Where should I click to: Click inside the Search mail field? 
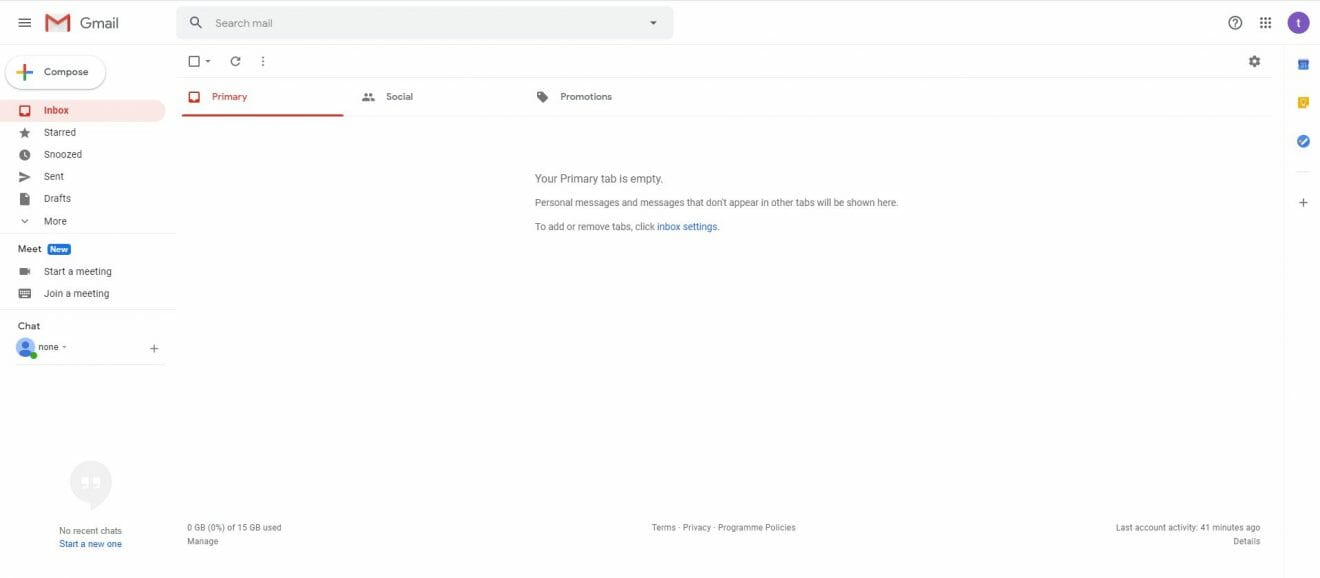[x=400, y=22]
